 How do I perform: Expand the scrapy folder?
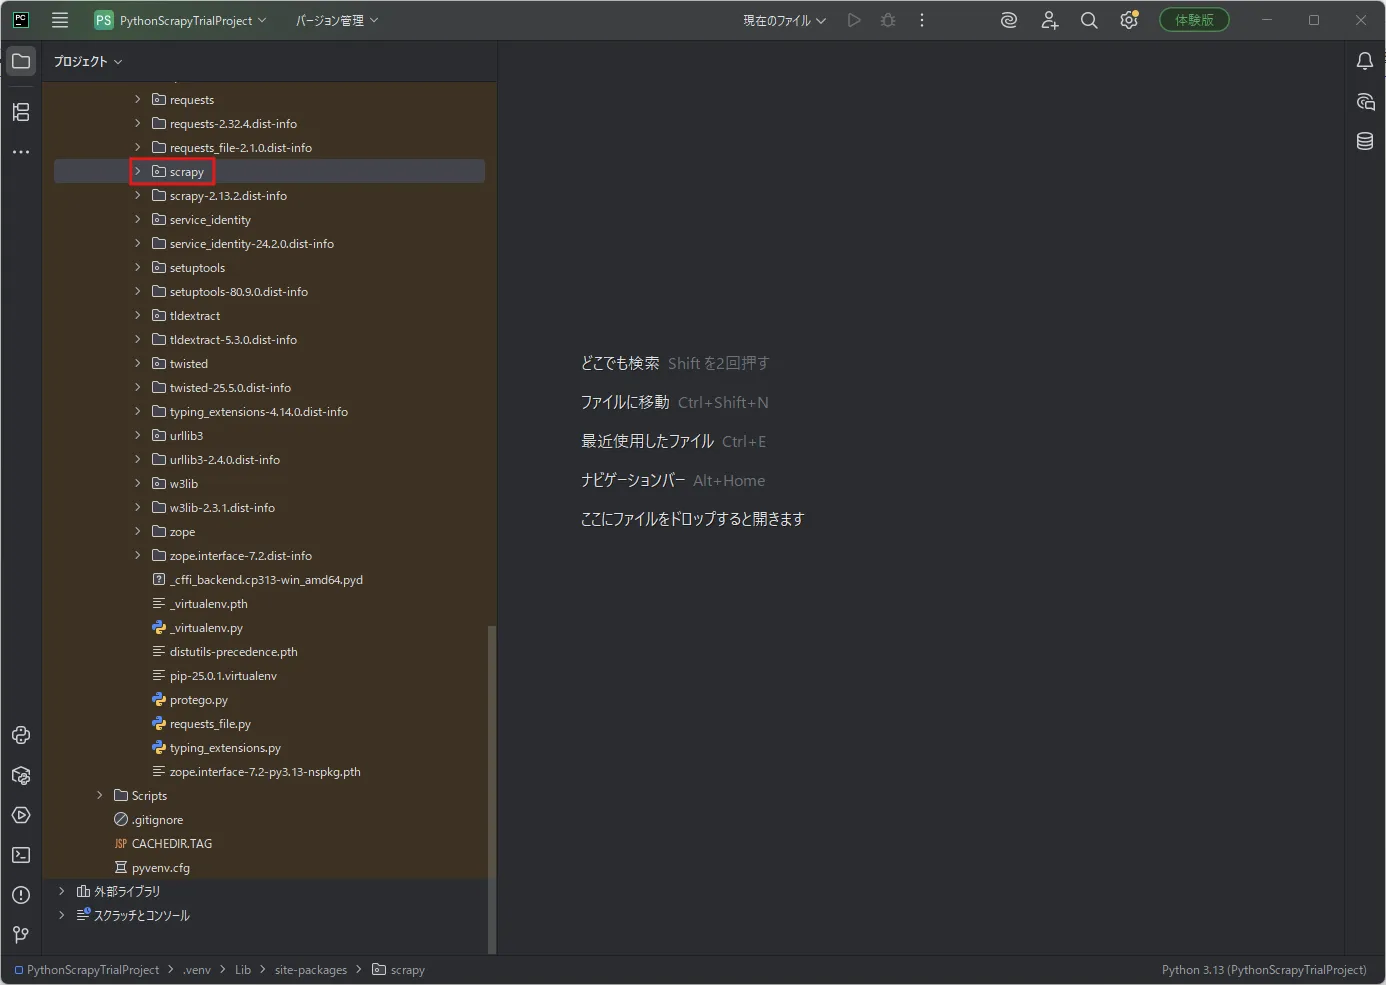tap(138, 172)
